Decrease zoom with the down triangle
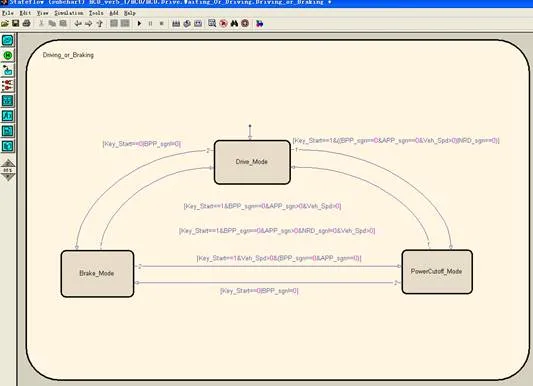Image resolution: width=533 pixels, height=386 pixels. [x=8, y=177]
